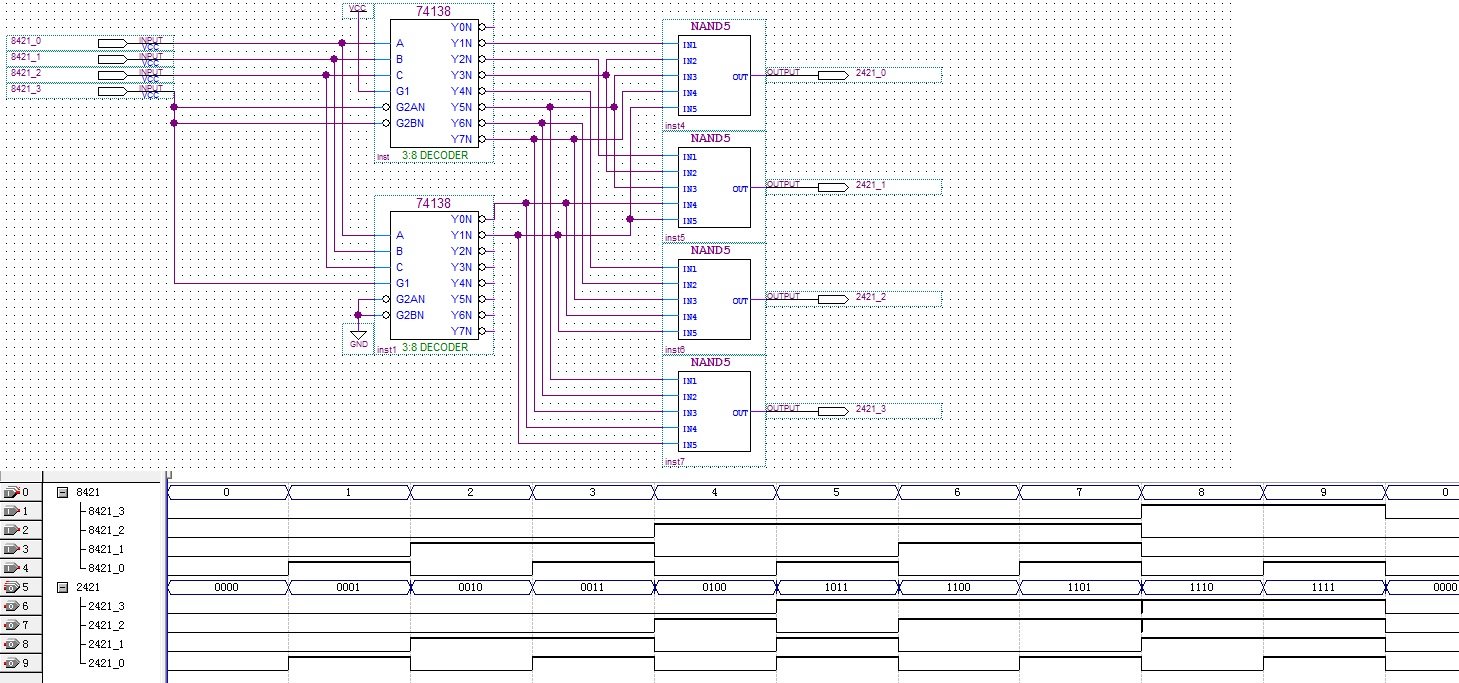Select the 2421_1 signal in the waveform list
The width and height of the screenshot is (1459, 683).
coord(107,644)
